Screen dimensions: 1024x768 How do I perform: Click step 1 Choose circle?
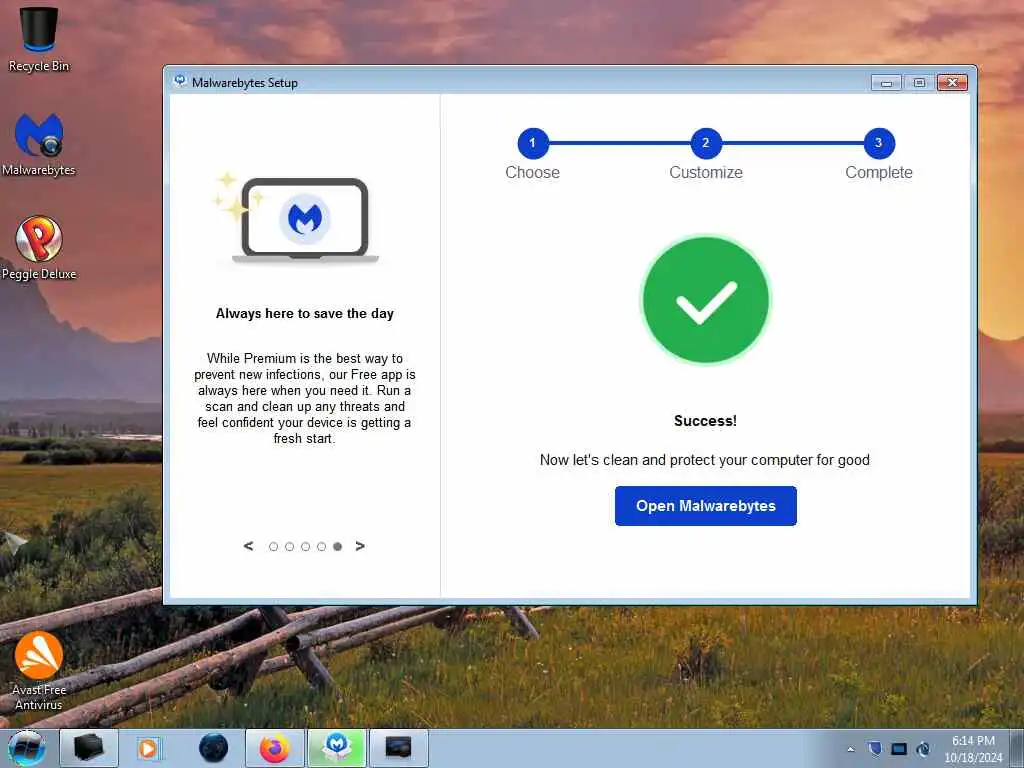point(533,143)
